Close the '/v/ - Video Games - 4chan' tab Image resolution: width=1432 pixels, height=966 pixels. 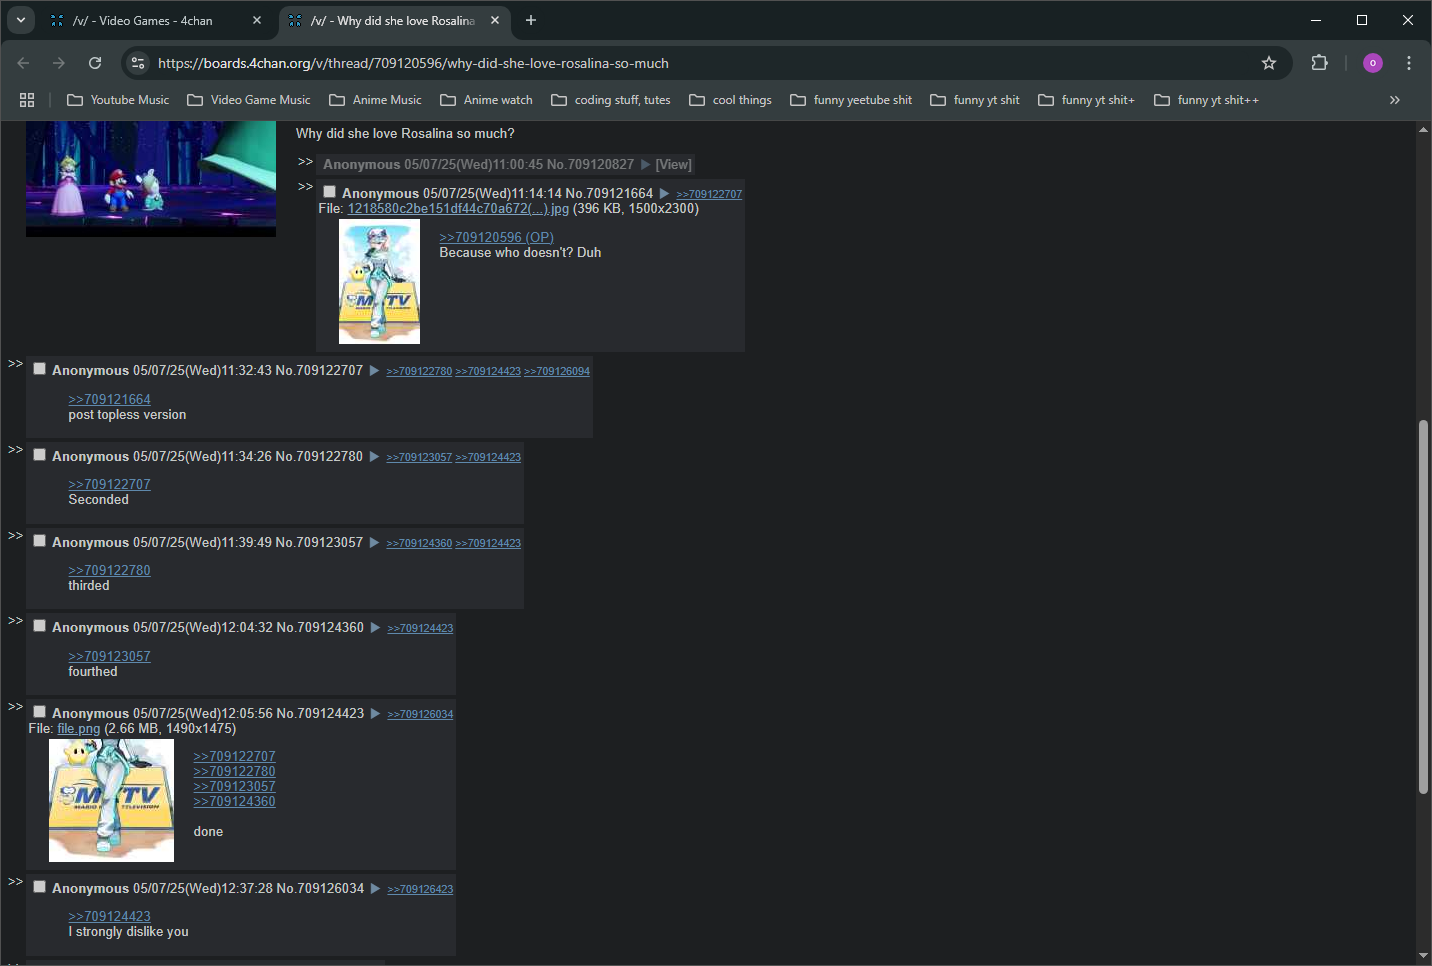(257, 20)
